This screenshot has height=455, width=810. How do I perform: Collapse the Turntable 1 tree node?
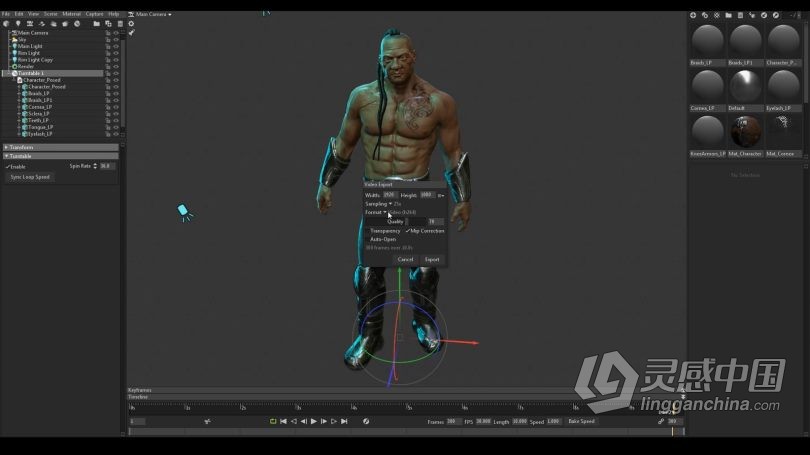(10, 73)
